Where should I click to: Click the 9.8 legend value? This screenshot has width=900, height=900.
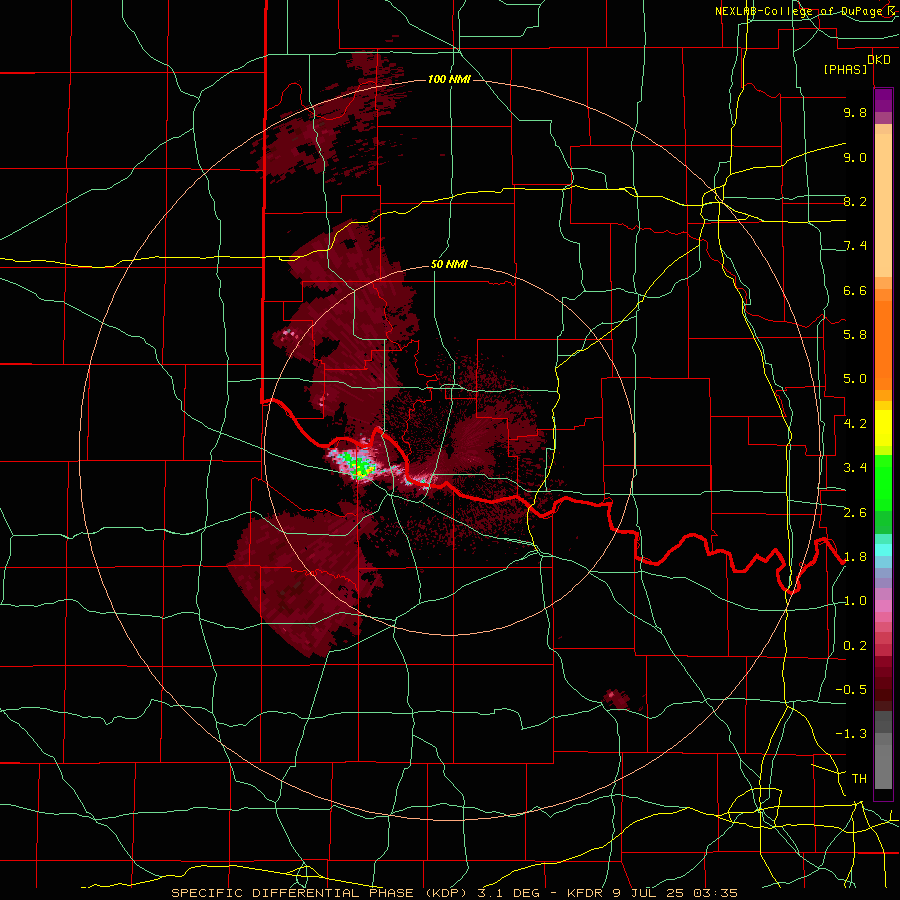click(855, 112)
